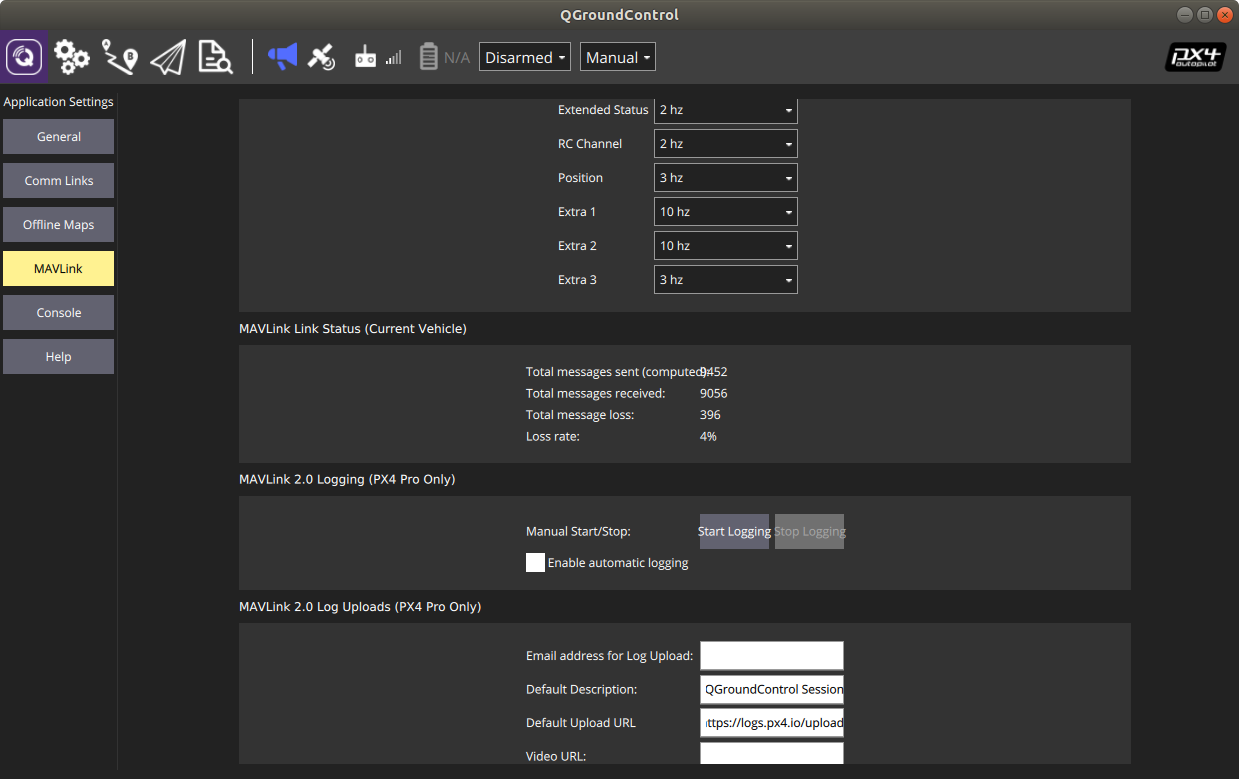Viewport: 1239px width, 779px height.
Task: Show vehicle messages via megaphone icon
Action: click(x=283, y=57)
